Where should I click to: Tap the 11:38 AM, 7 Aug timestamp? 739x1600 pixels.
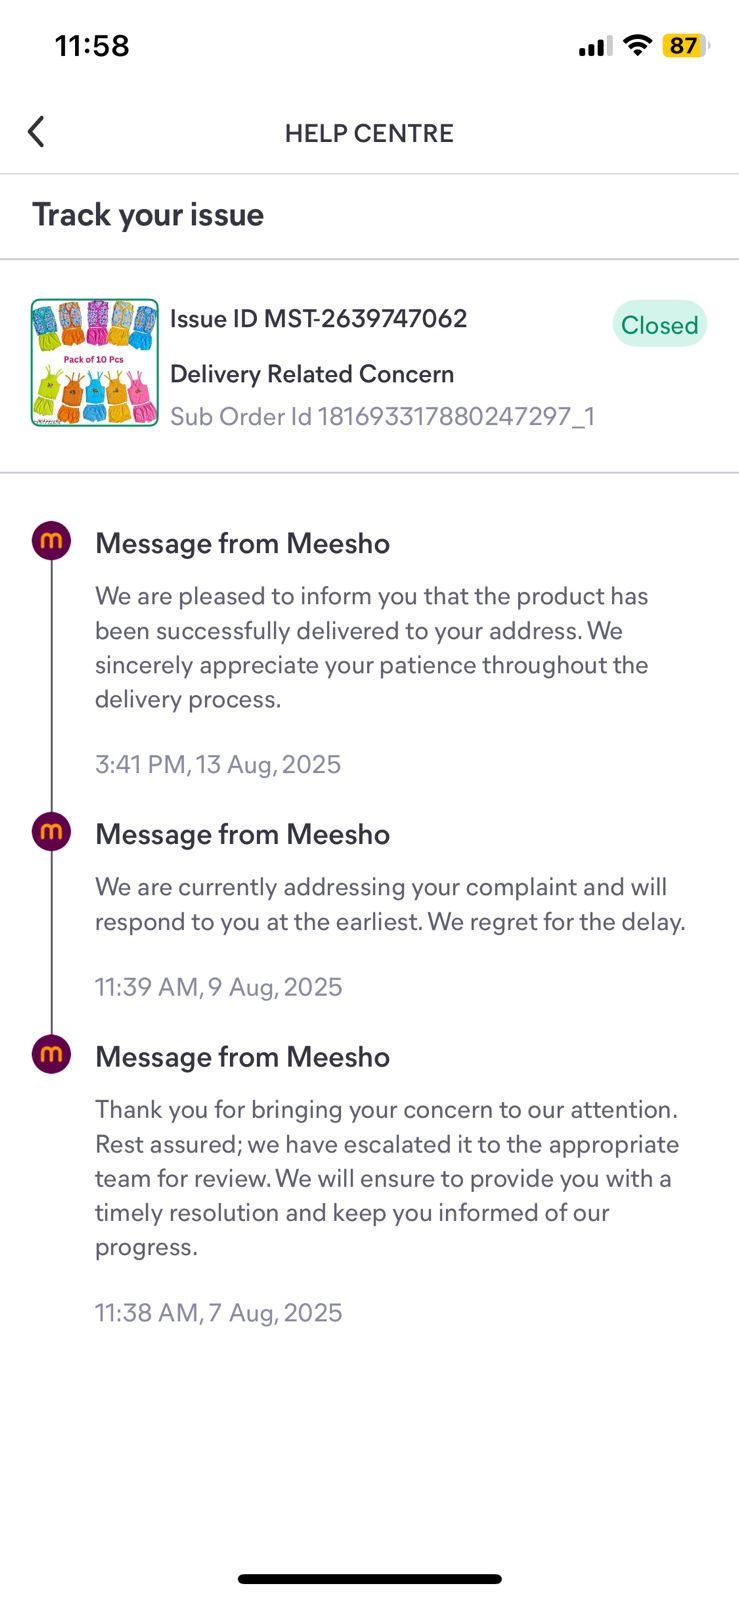(218, 1312)
